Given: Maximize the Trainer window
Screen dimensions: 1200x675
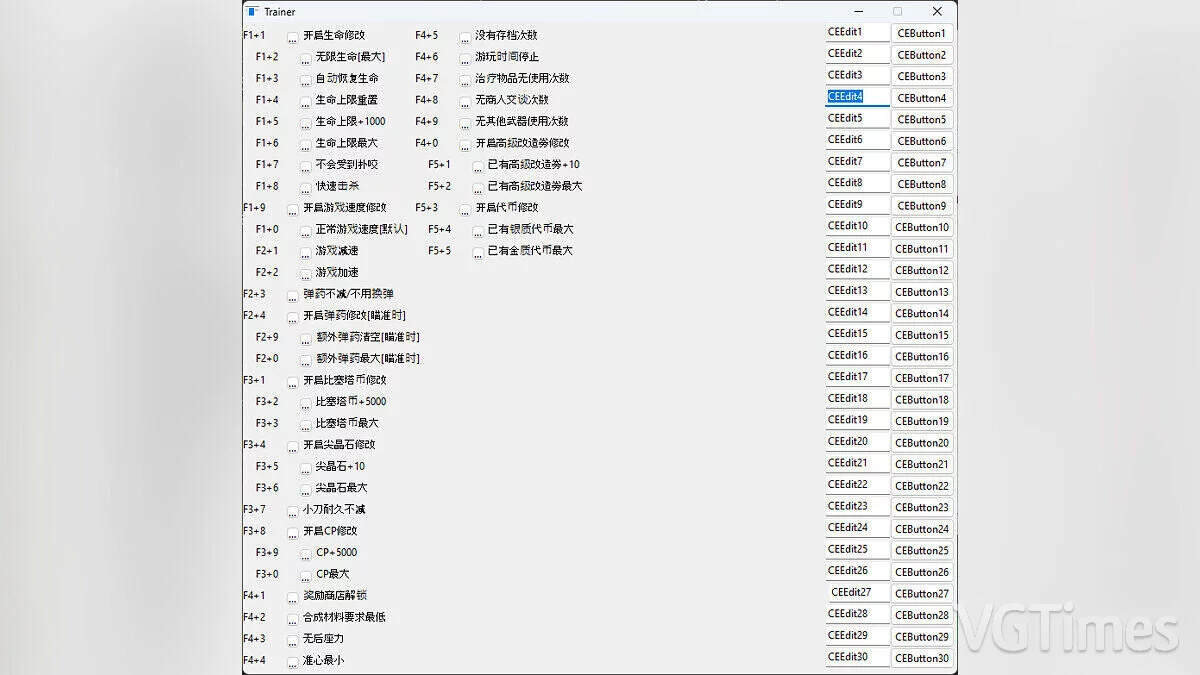Looking at the screenshot, I should [x=897, y=12].
